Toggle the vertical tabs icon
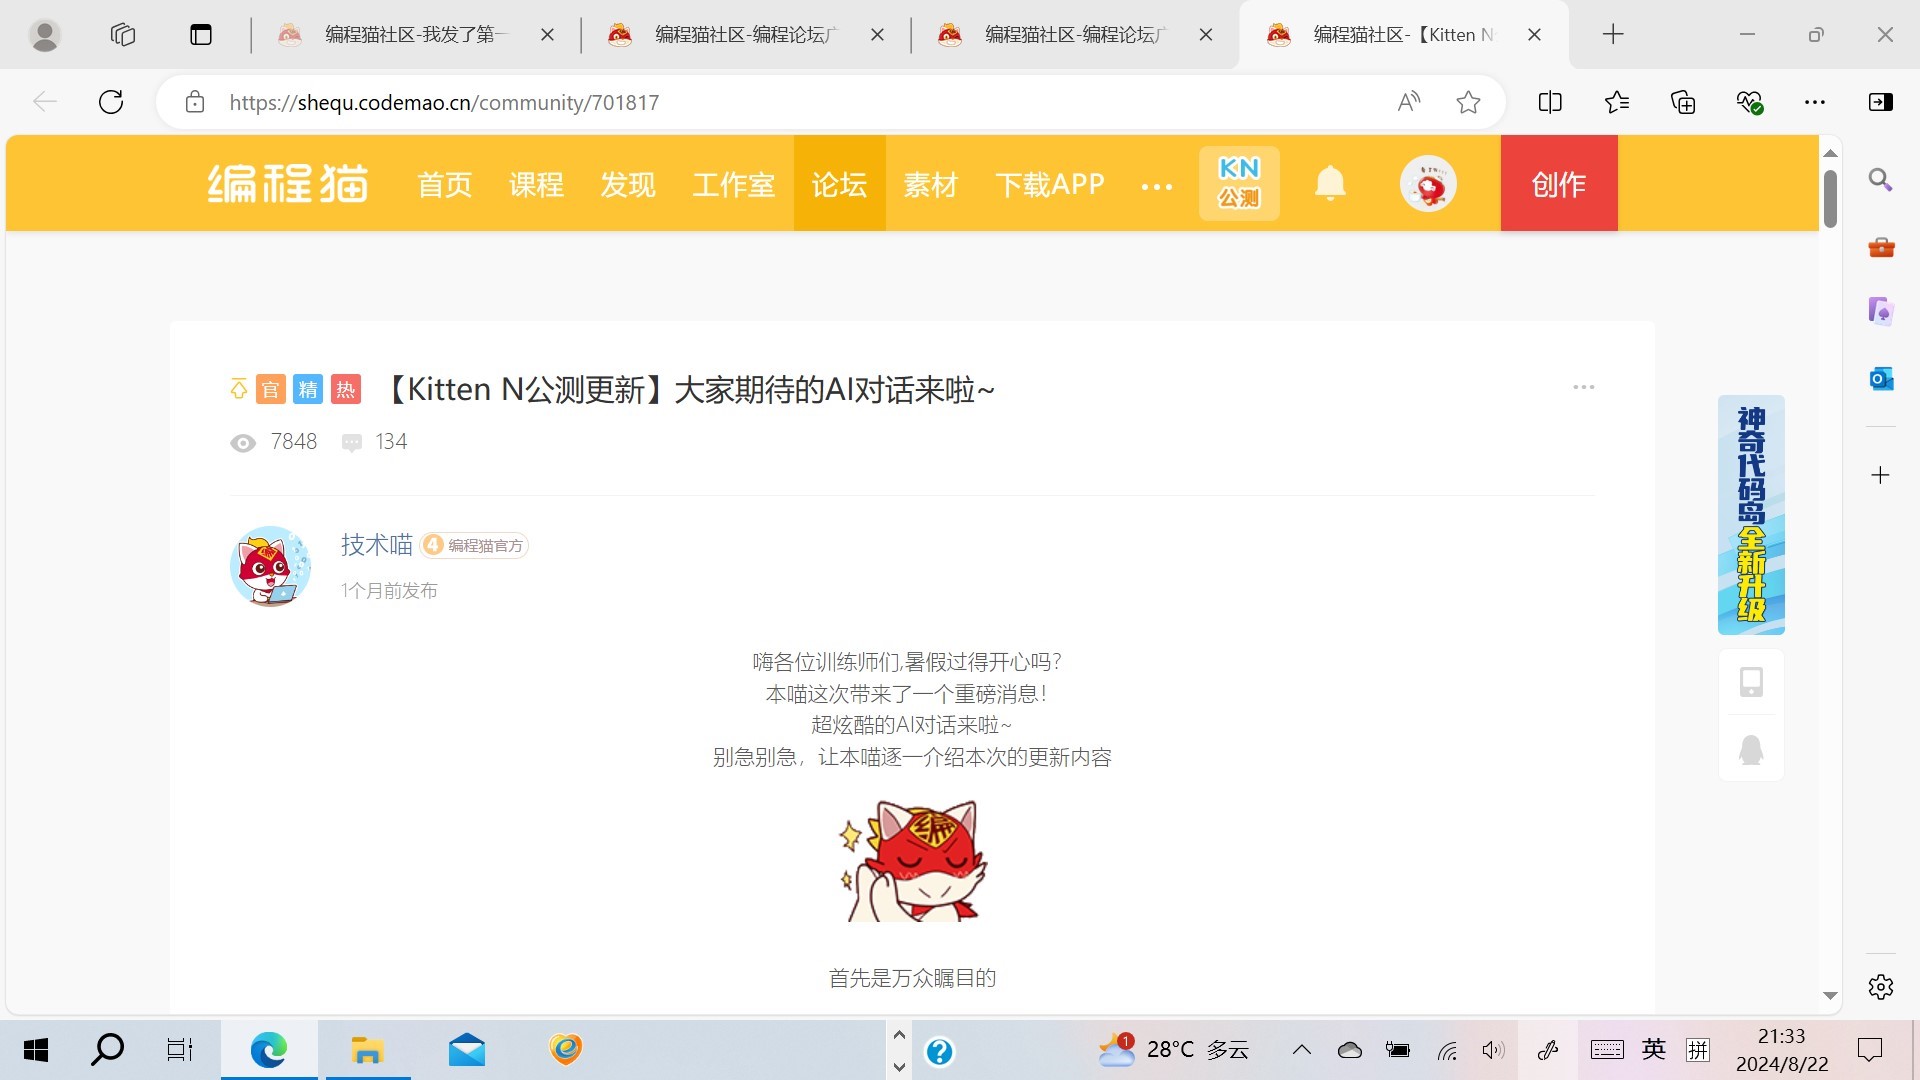Screen dimensions: 1920x1080 tap(201, 35)
